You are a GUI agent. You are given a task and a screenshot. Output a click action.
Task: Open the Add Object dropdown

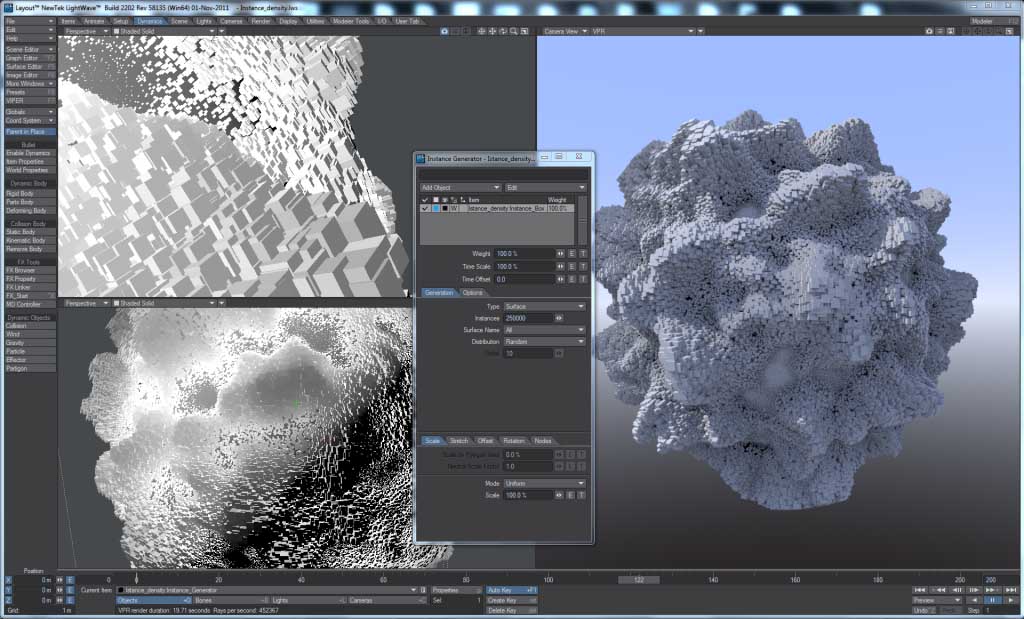point(460,187)
